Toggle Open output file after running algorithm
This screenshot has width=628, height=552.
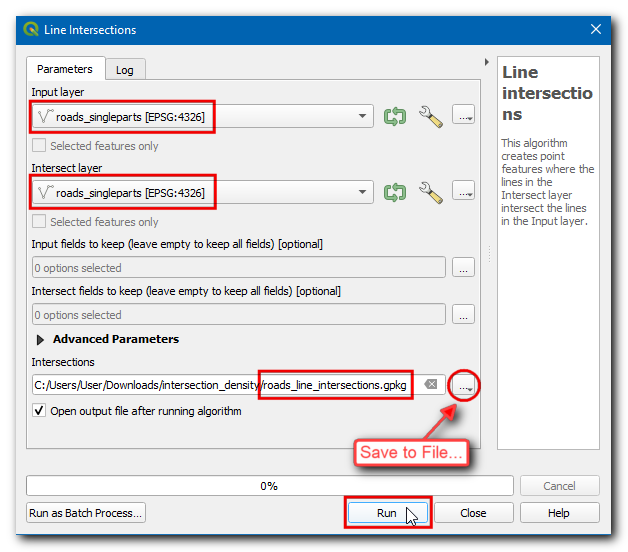(39, 411)
